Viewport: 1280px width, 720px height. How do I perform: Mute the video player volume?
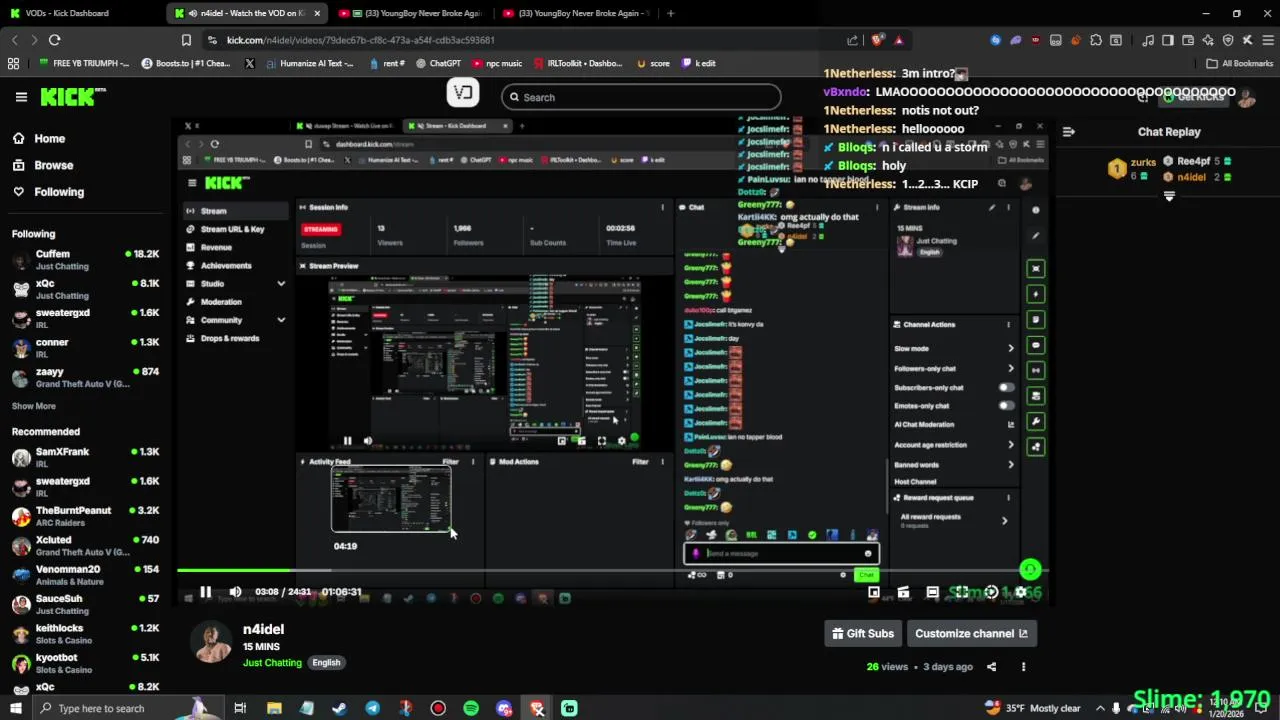(x=235, y=592)
